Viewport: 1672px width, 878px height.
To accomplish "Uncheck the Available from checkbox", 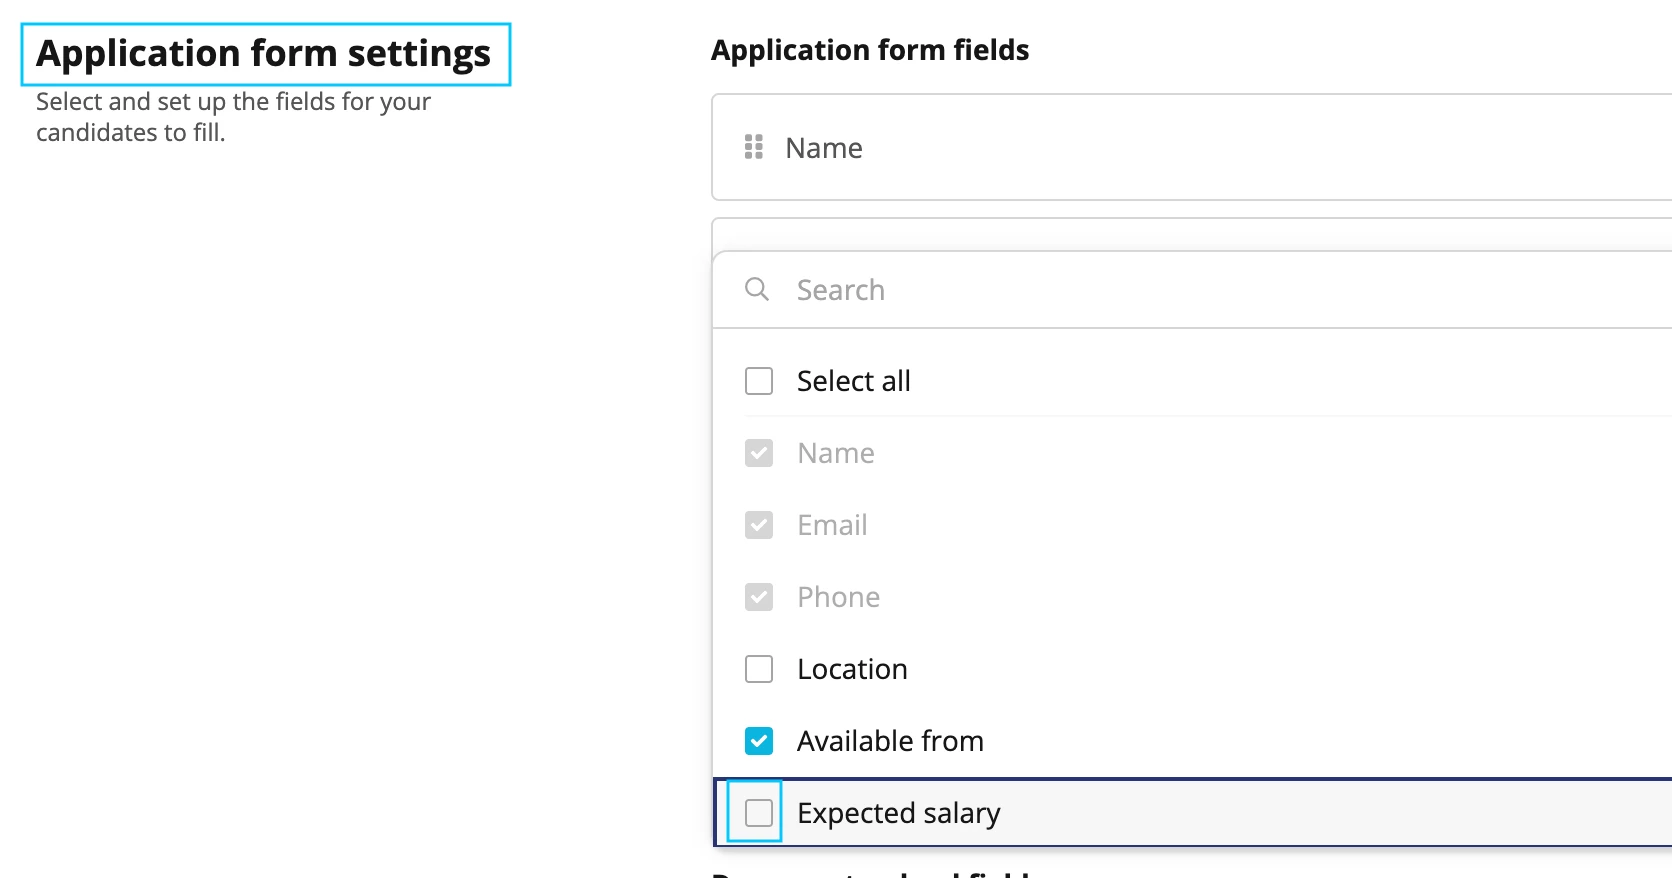I will [759, 741].
